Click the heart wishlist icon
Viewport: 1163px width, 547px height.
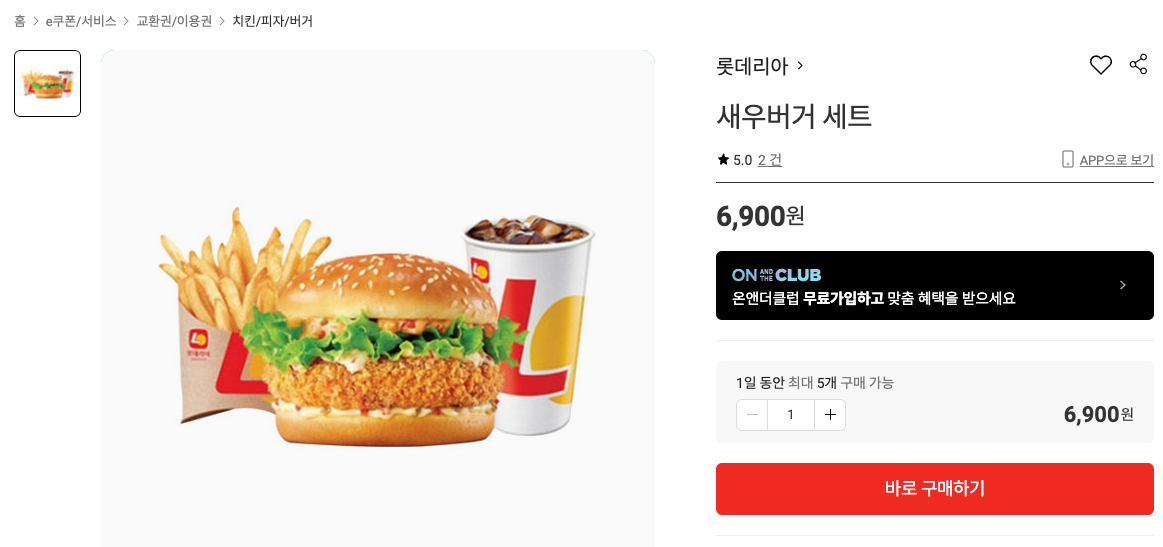(x=1101, y=65)
